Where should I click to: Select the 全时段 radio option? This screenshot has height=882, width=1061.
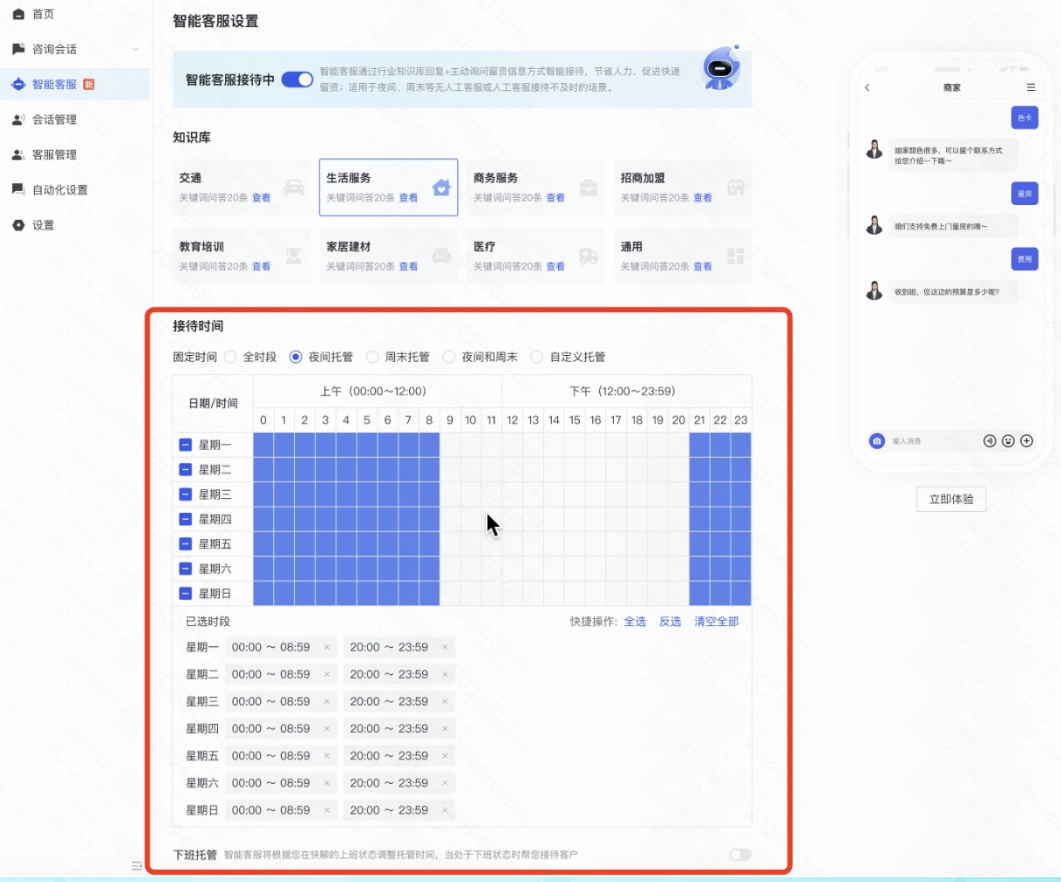tap(231, 357)
